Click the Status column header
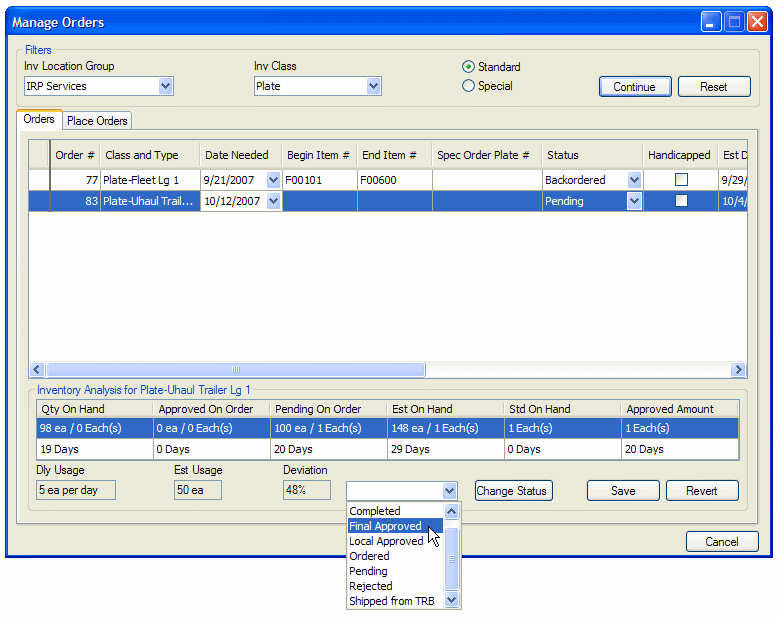 point(593,155)
